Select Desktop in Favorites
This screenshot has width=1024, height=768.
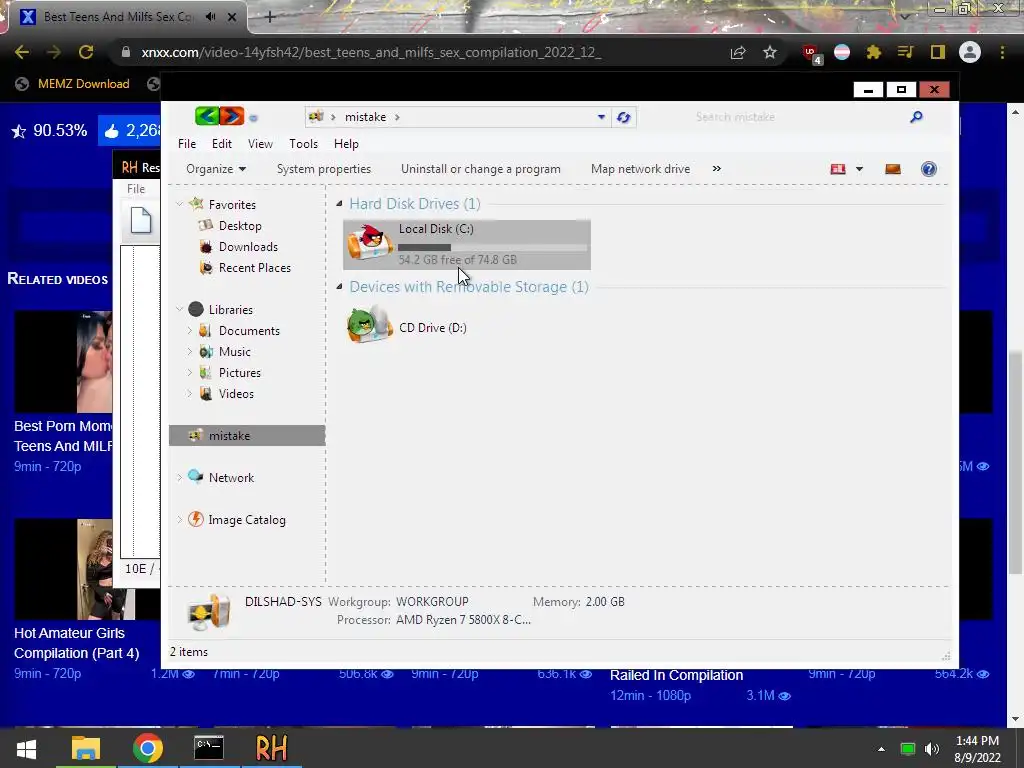[240, 225]
